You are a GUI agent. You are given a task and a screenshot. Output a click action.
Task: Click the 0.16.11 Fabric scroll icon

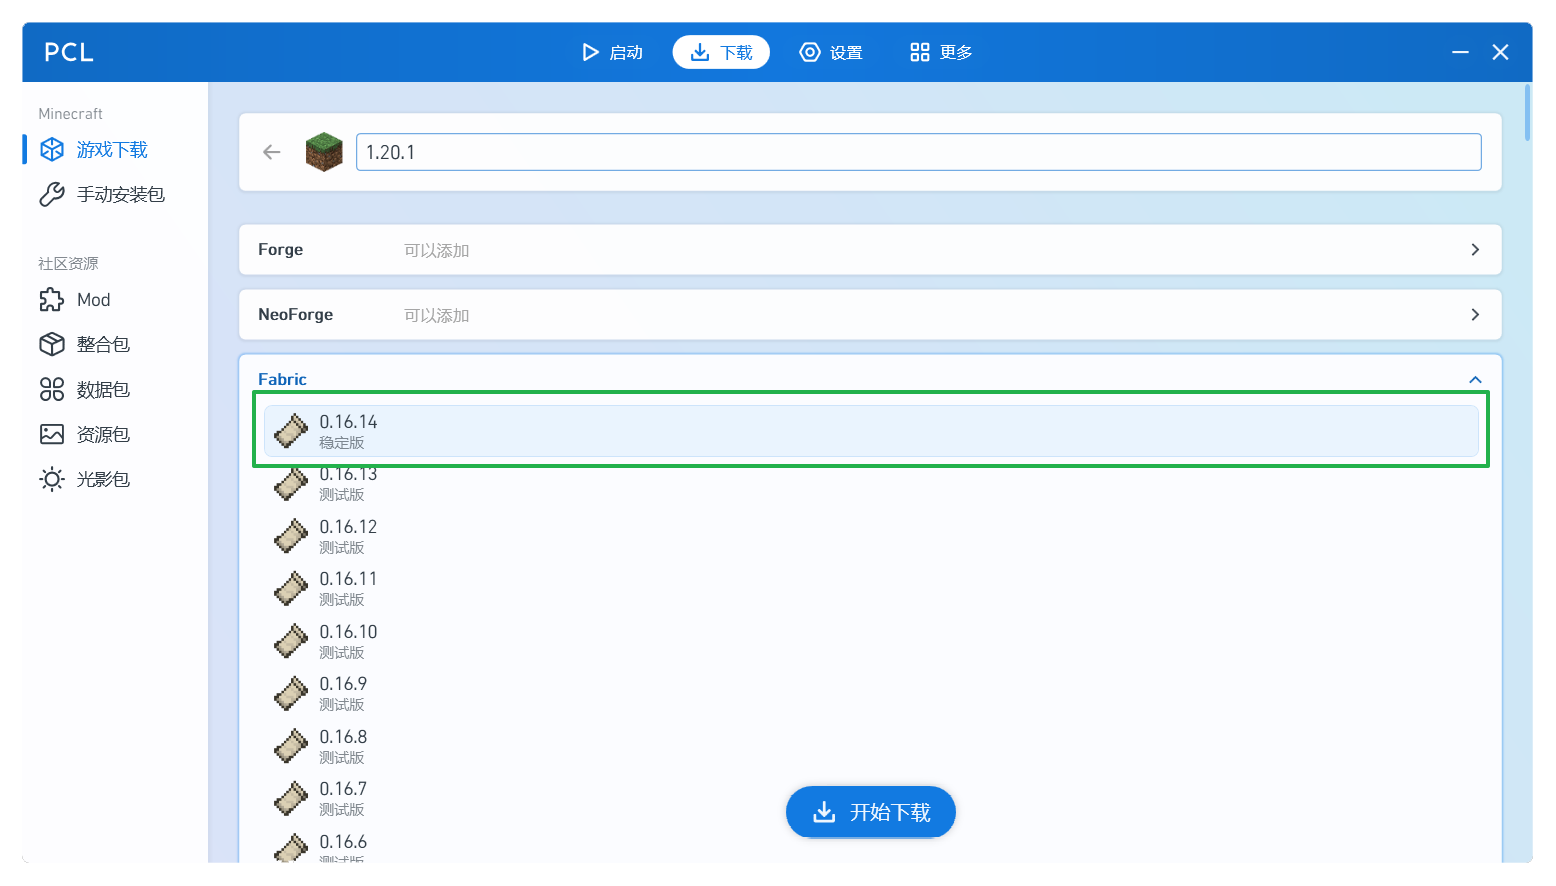click(291, 588)
